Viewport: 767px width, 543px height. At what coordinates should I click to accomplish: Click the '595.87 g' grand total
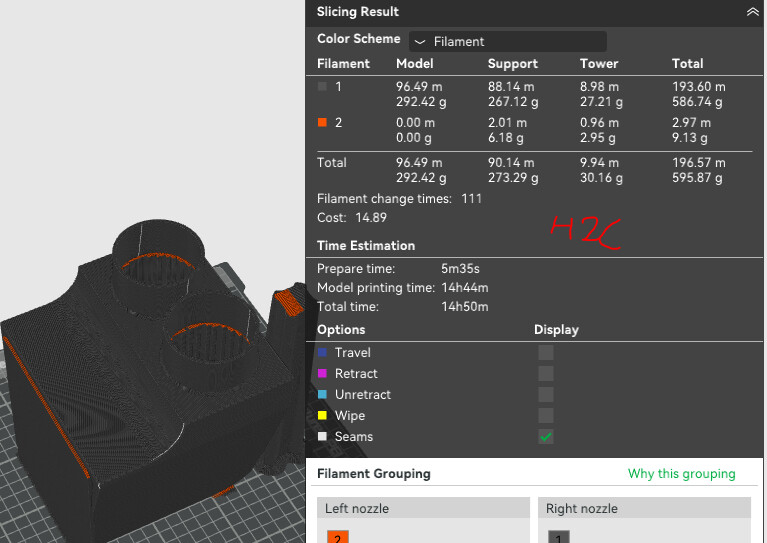coord(697,178)
